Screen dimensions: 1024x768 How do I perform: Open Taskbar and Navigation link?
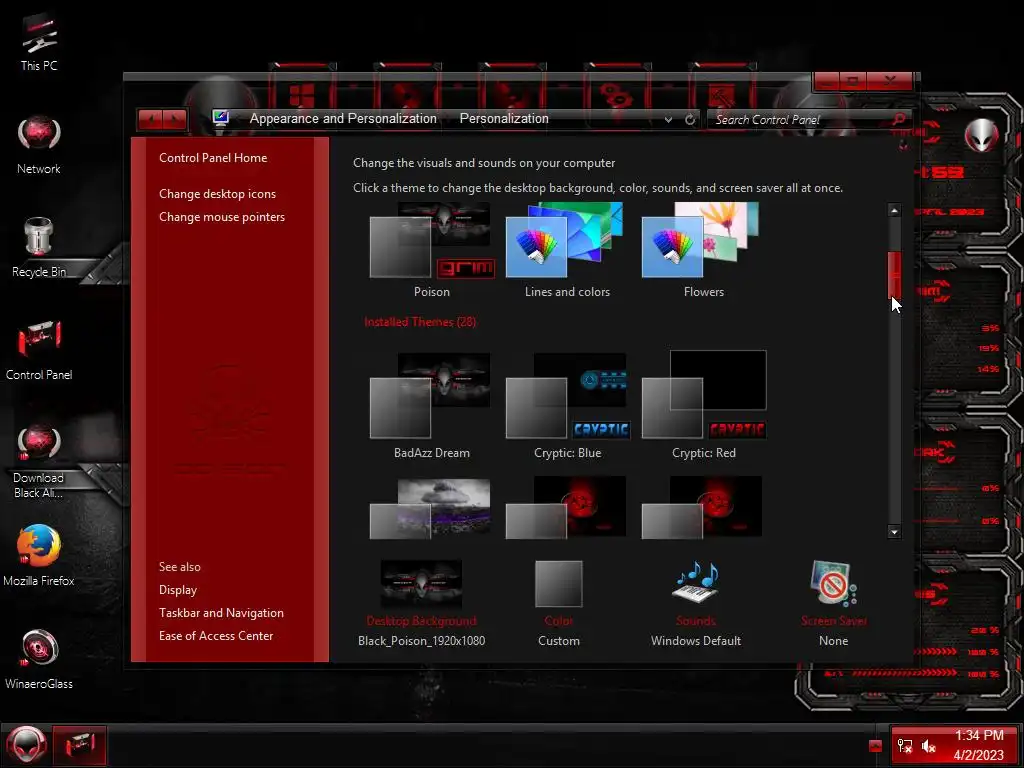click(221, 613)
